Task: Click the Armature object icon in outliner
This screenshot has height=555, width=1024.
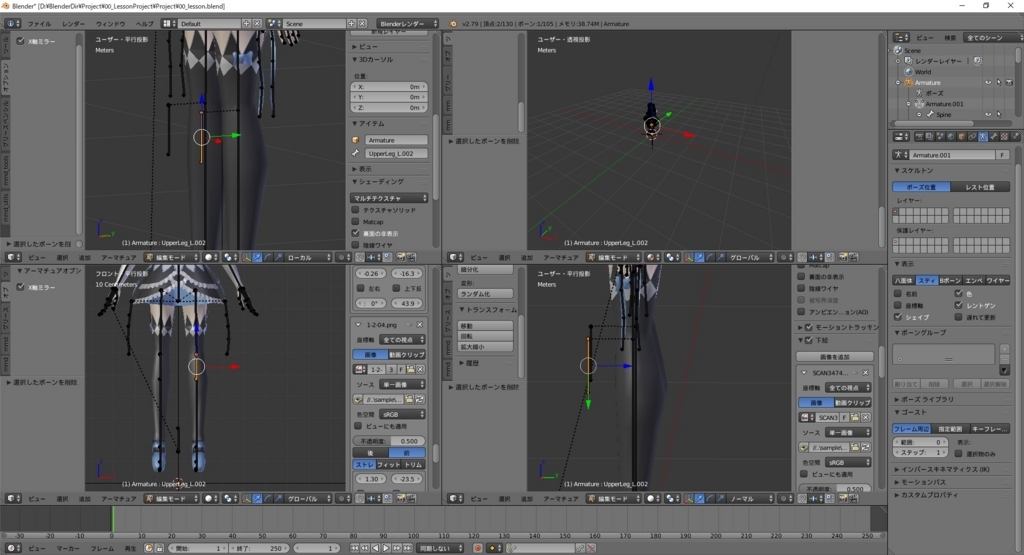Action: (908, 83)
